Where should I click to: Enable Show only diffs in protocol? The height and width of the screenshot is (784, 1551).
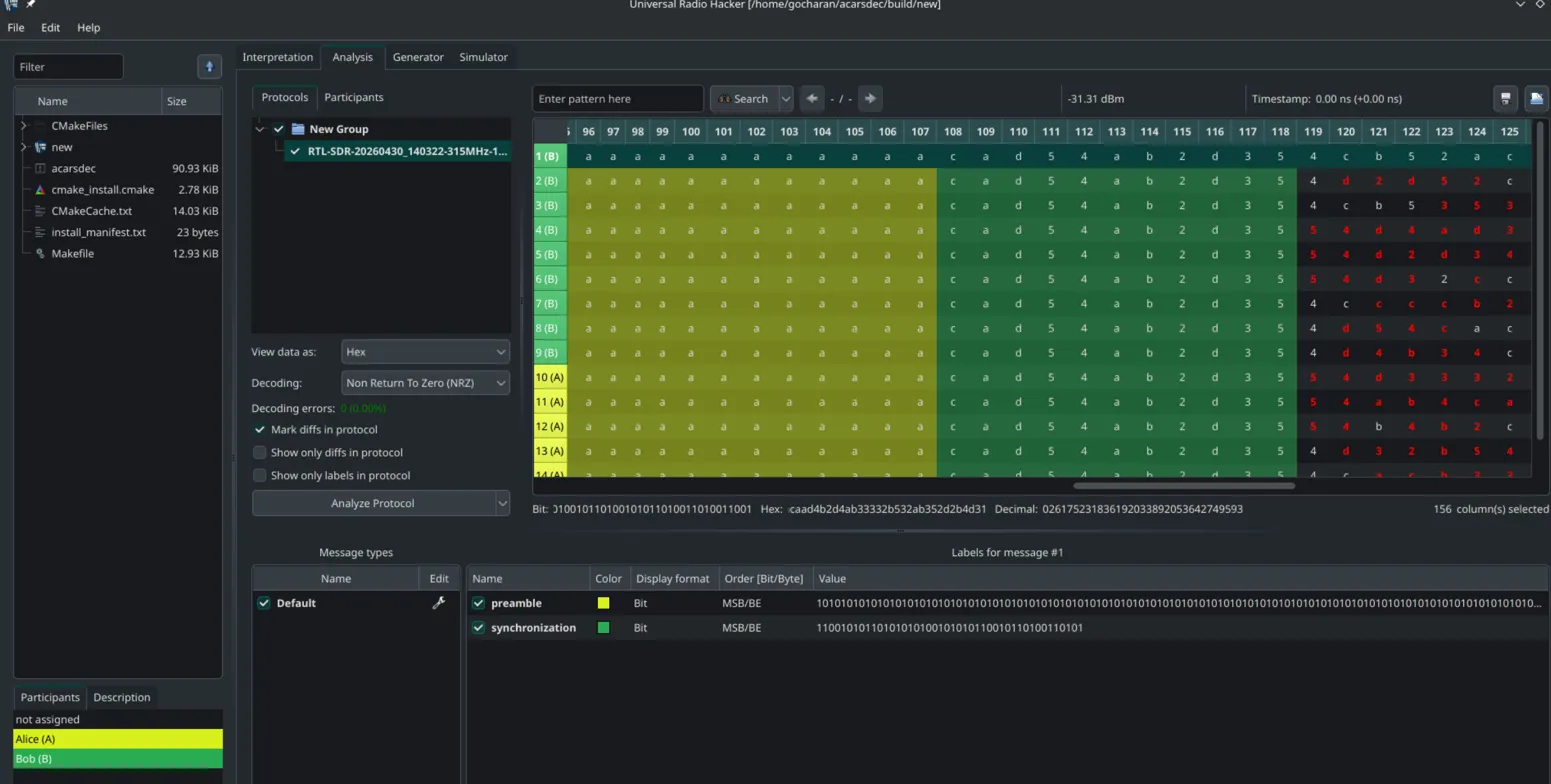260,453
